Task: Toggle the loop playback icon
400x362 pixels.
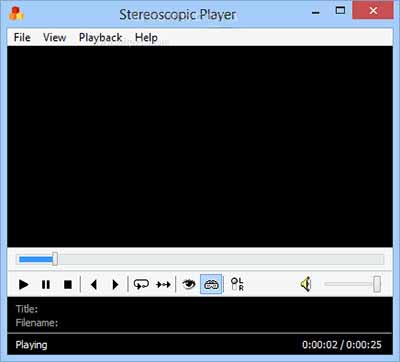Action: pyautogui.click(x=141, y=284)
